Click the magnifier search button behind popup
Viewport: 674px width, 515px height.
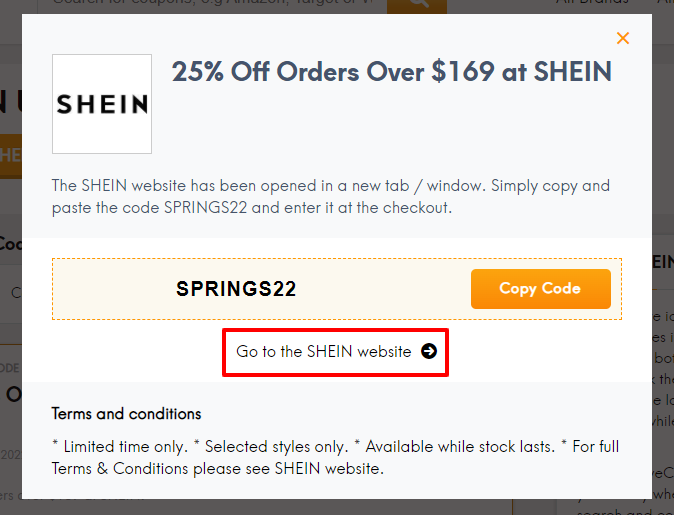417,5
